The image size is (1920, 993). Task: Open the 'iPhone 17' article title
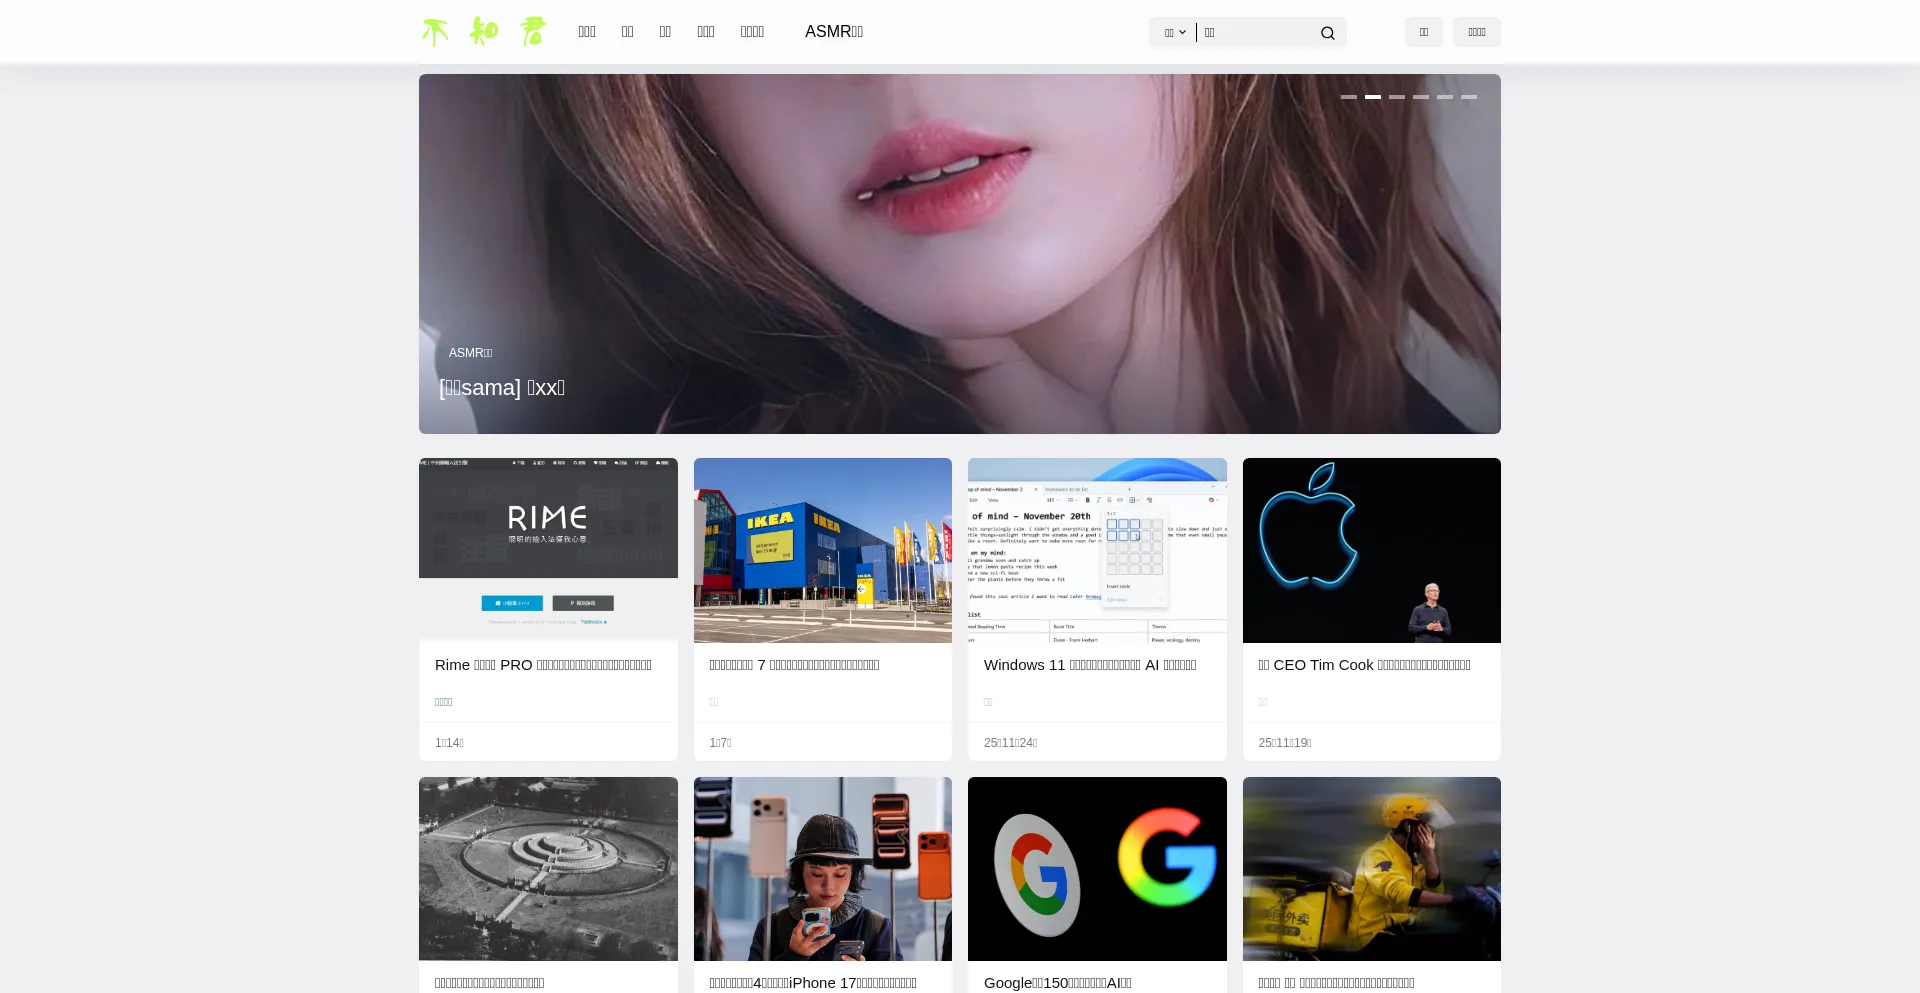[813, 983]
